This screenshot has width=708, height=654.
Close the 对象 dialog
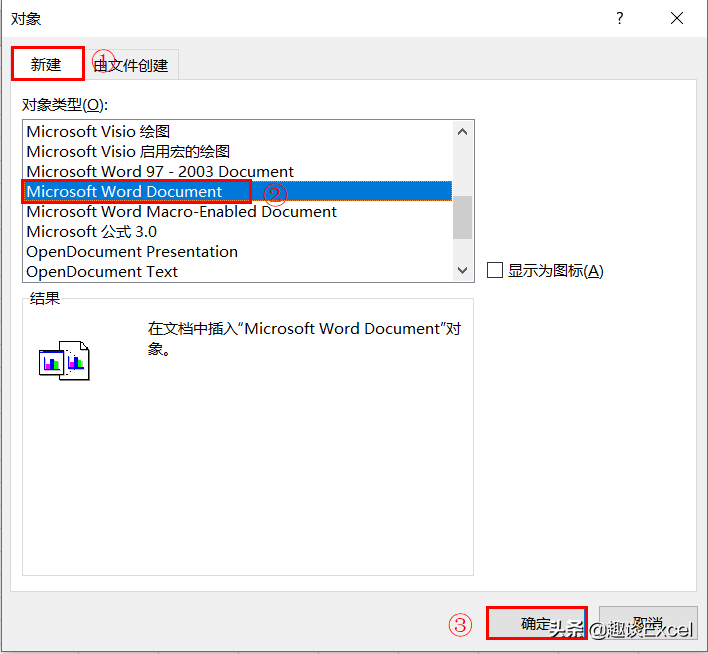coord(677,19)
